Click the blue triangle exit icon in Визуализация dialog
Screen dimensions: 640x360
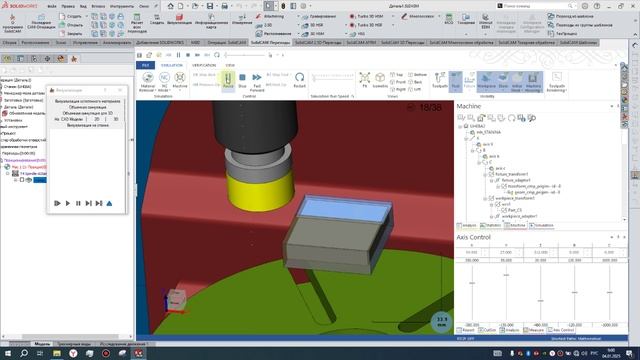[x=109, y=203]
